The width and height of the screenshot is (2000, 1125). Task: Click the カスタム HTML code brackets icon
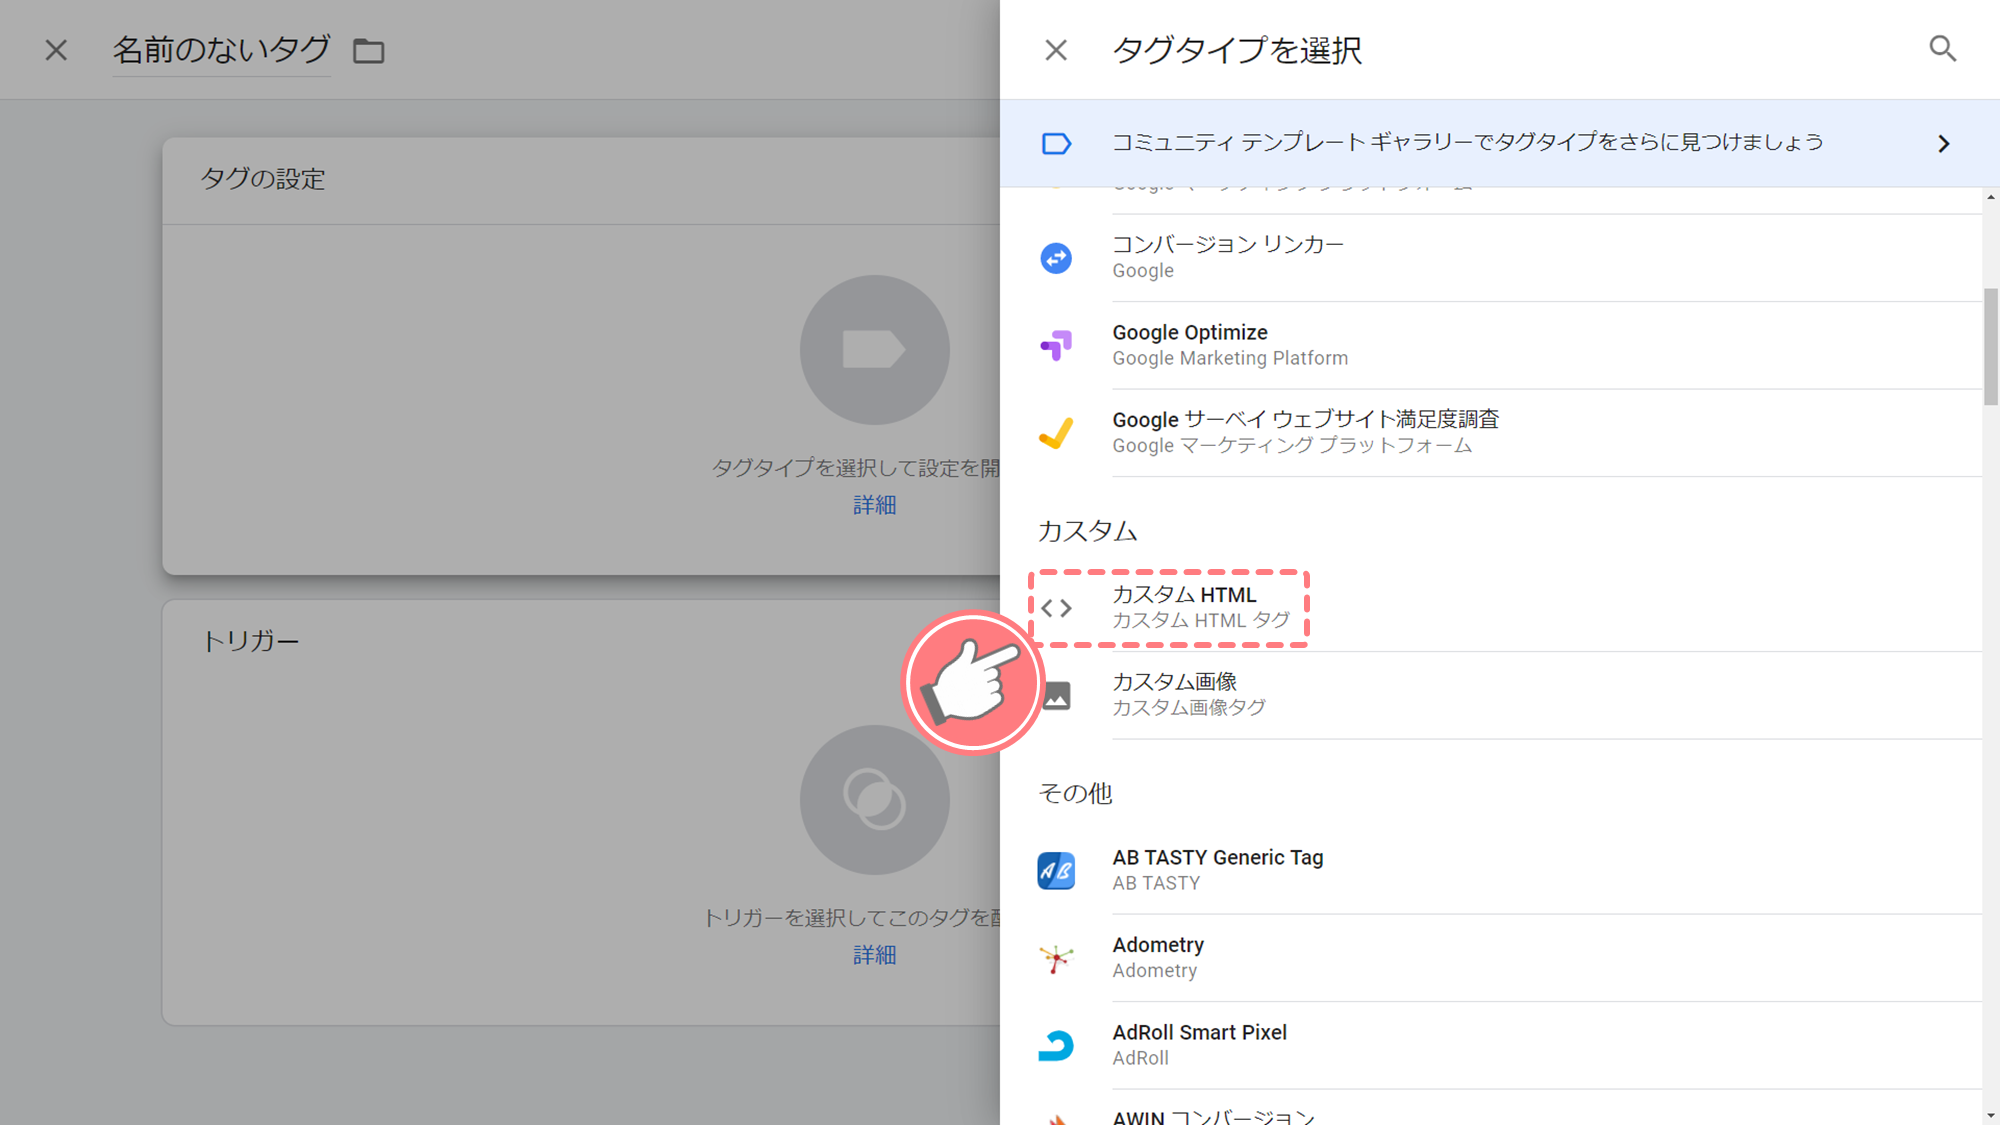(1056, 607)
